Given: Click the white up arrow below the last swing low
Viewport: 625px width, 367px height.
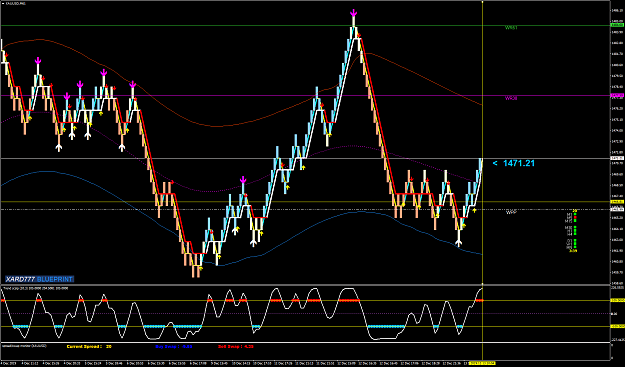Looking at the screenshot, I should (x=459, y=242).
